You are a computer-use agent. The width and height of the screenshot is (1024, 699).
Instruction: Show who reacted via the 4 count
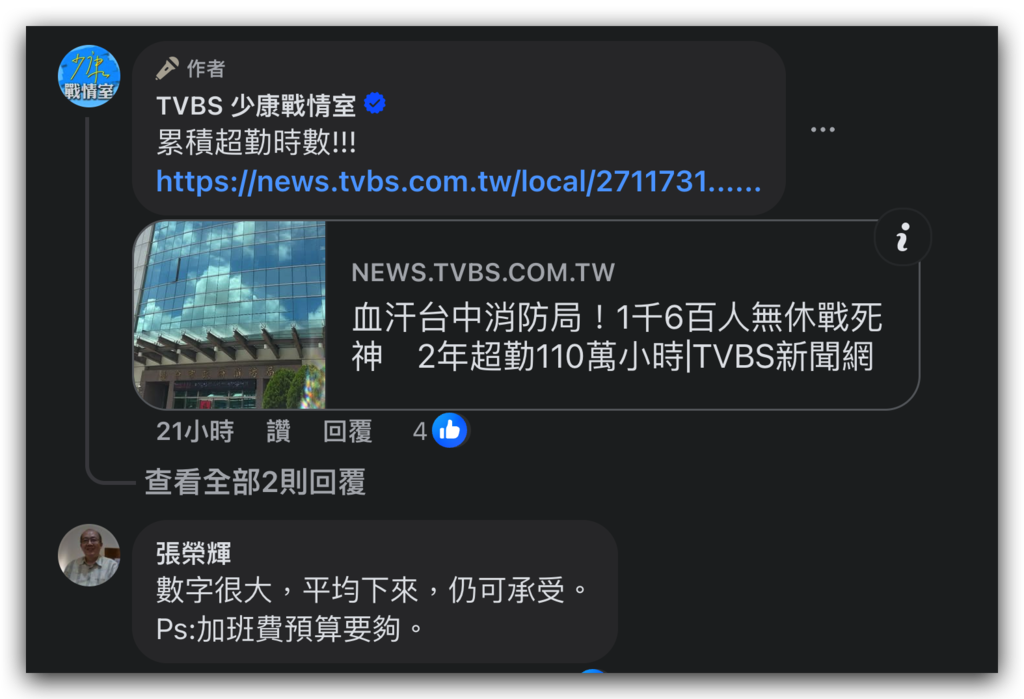point(419,431)
